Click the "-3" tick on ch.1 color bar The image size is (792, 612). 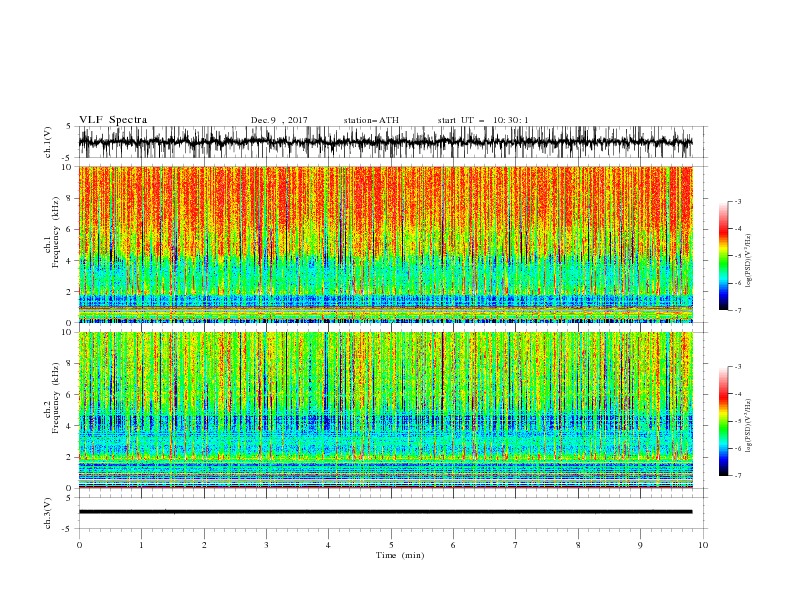tap(738, 201)
